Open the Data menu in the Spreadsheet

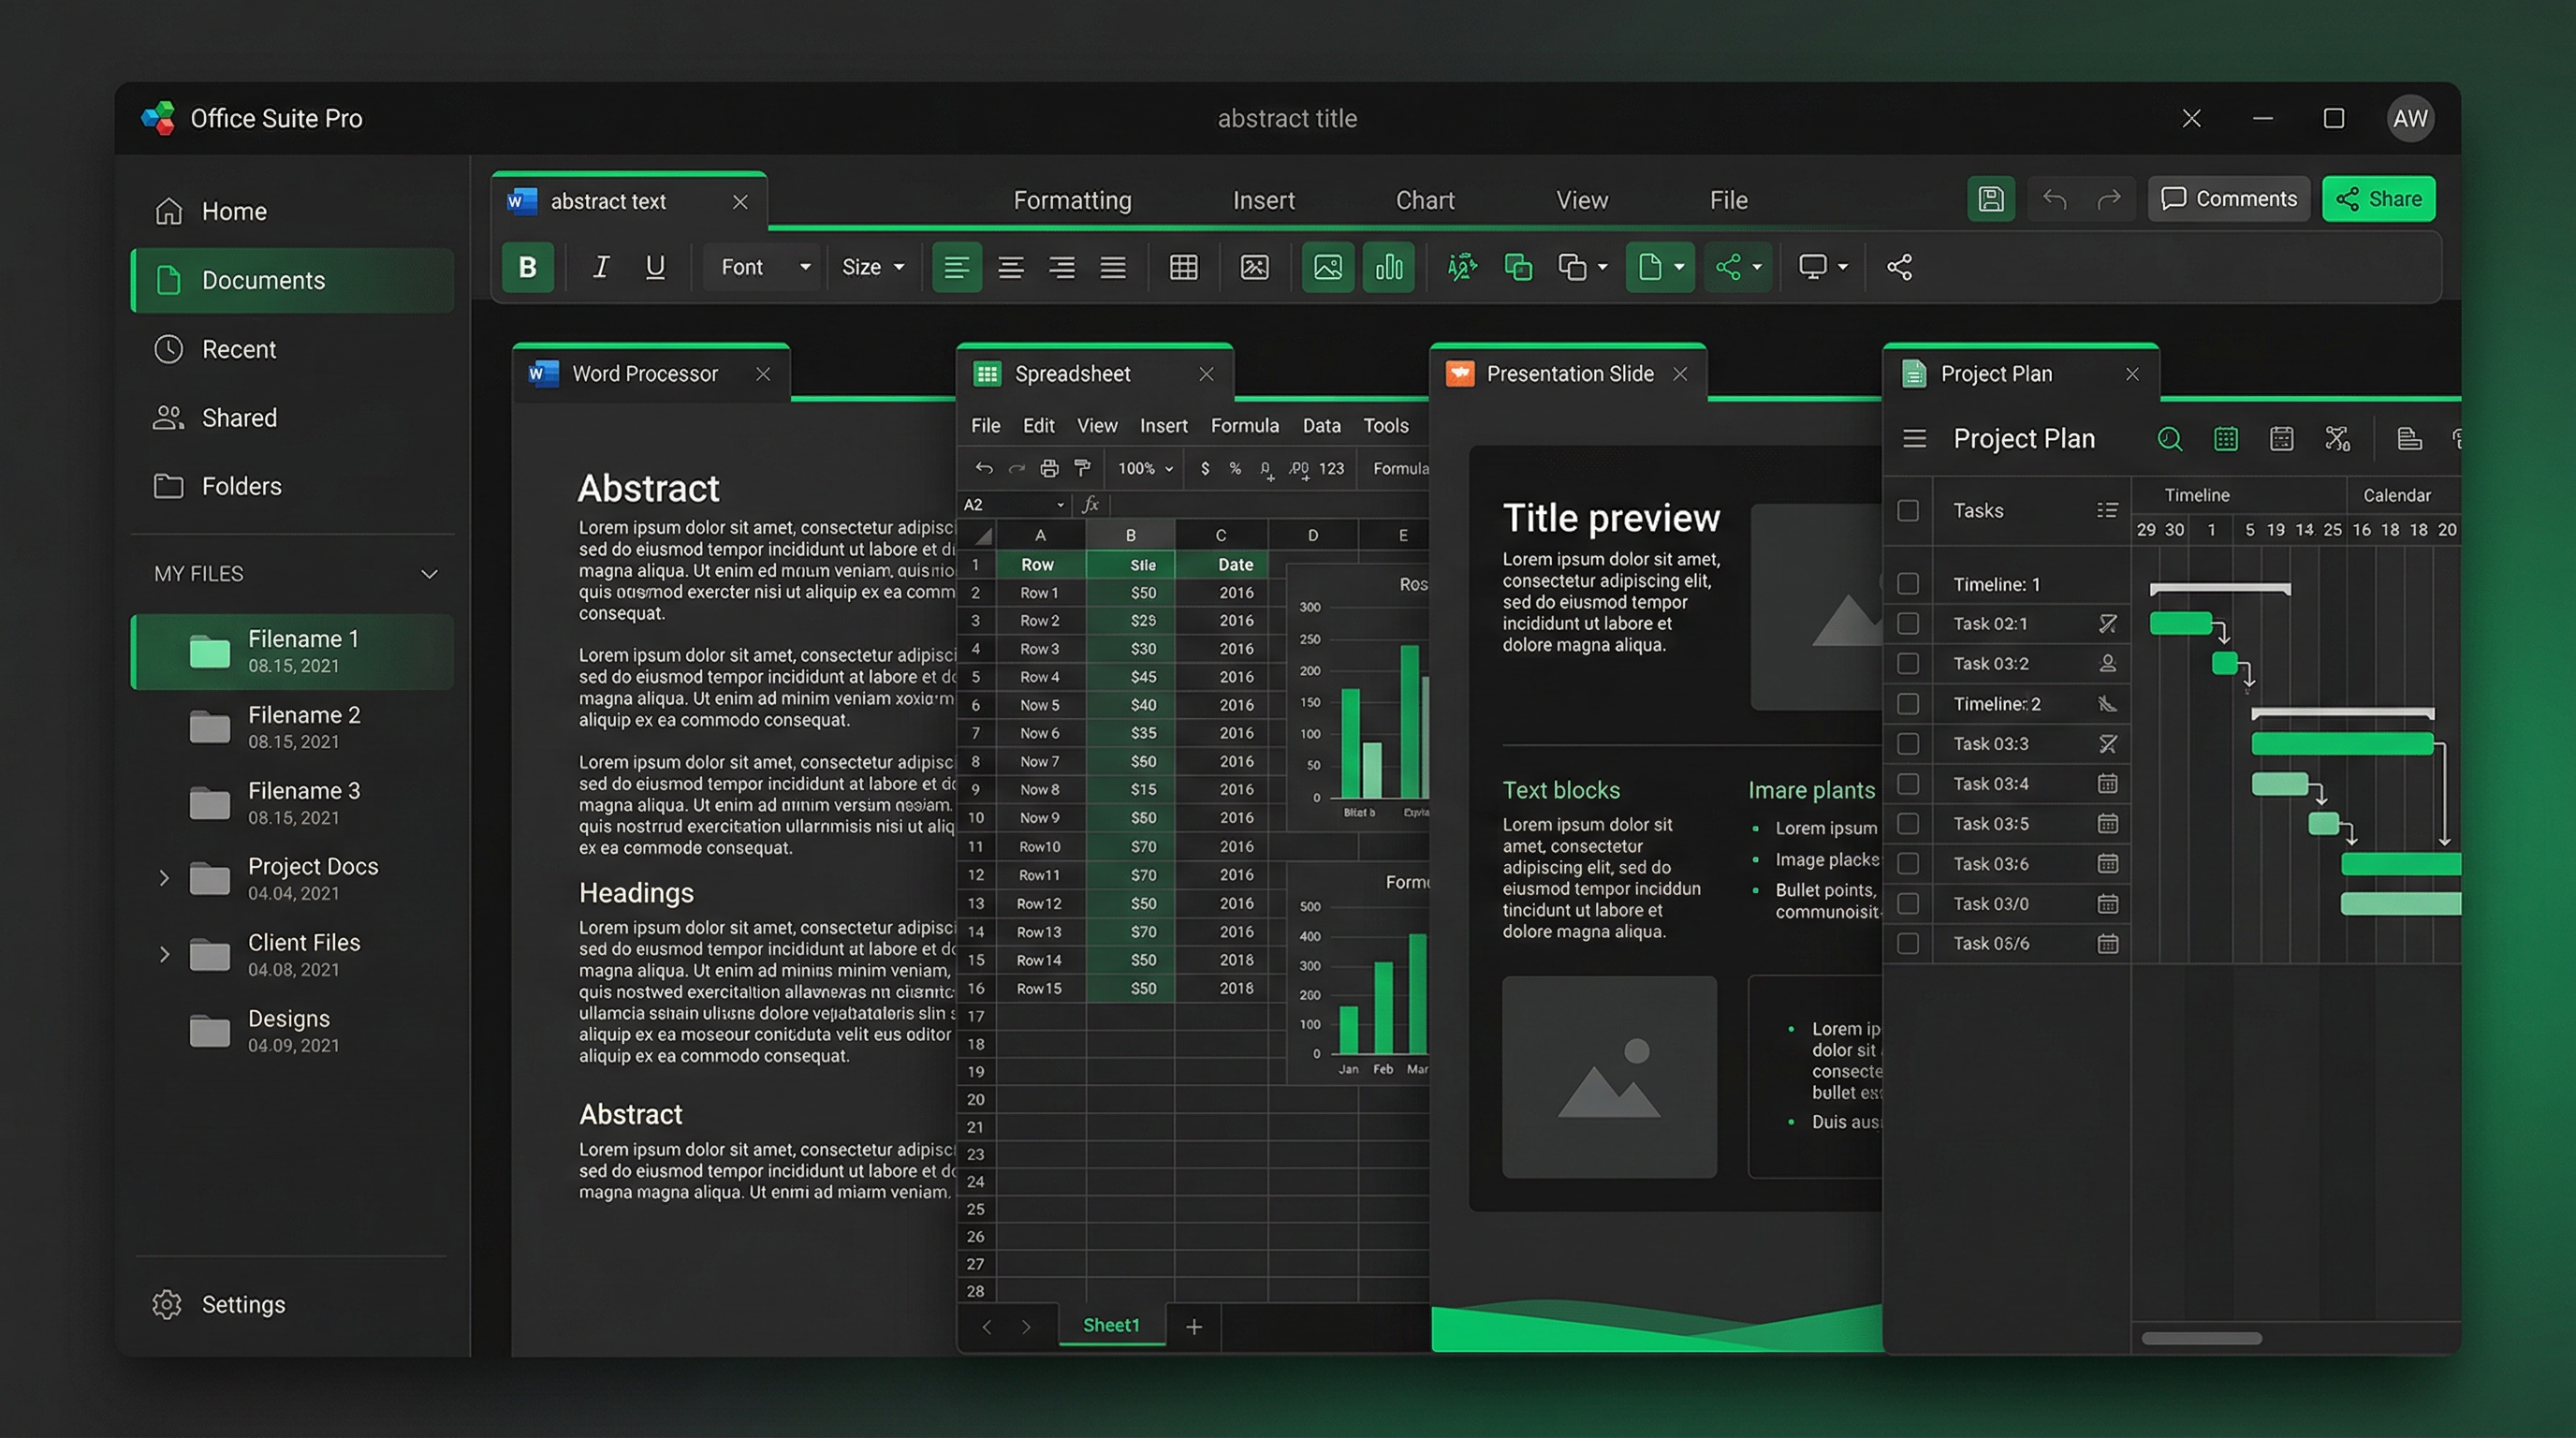tap(1321, 425)
